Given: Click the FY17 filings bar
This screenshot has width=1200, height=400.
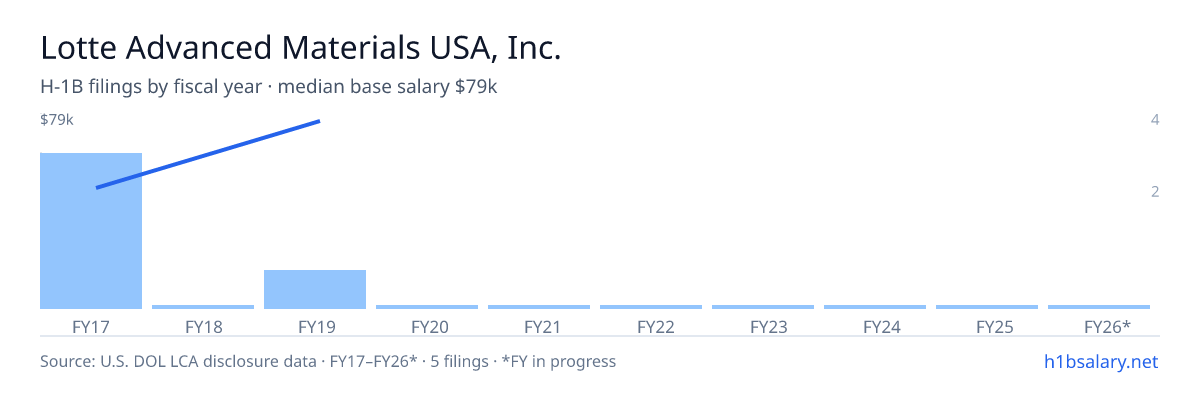Looking at the screenshot, I should point(91,231).
